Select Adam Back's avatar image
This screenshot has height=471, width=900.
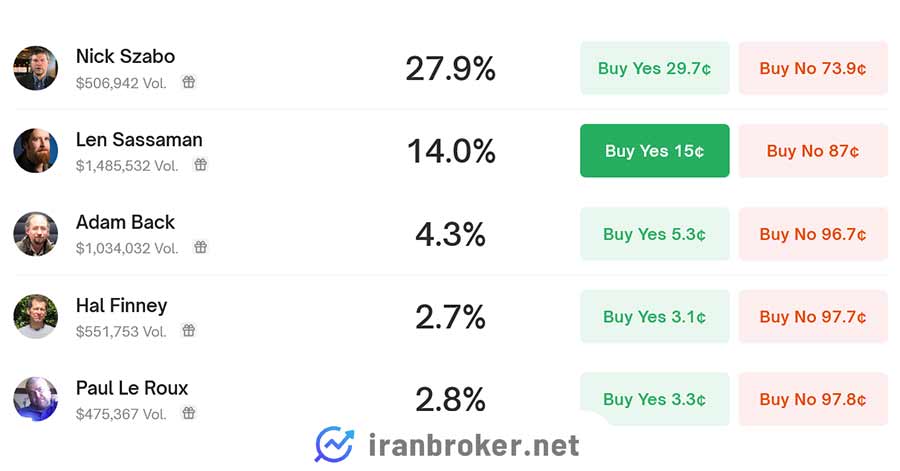coord(36,234)
